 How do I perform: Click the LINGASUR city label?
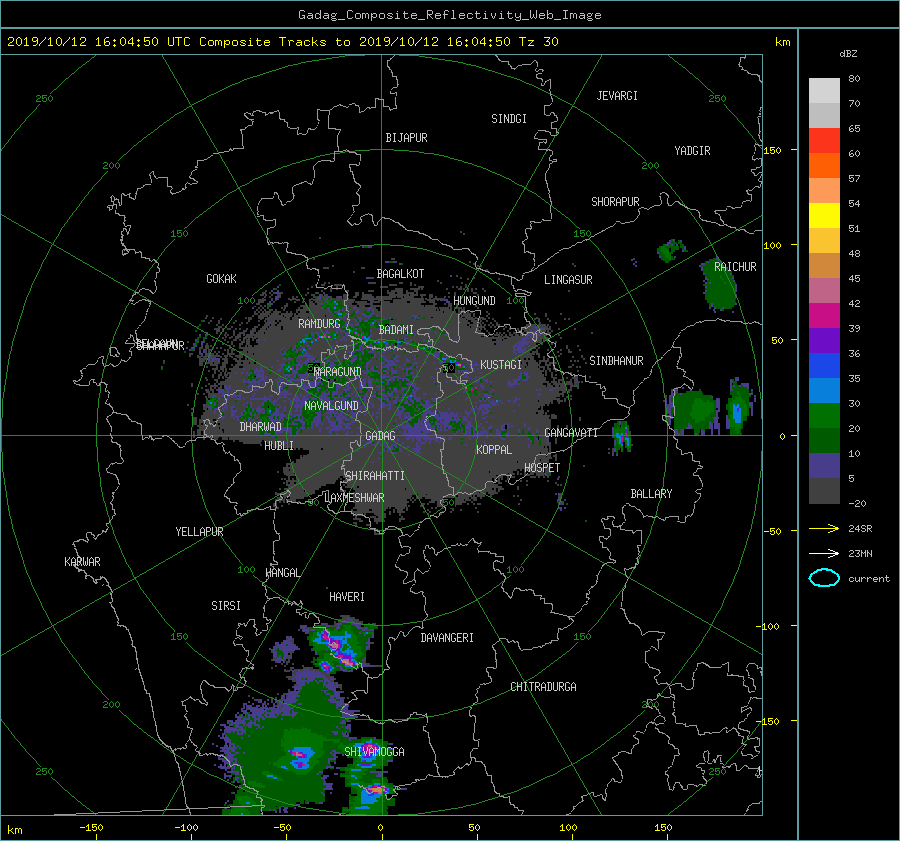[568, 280]
